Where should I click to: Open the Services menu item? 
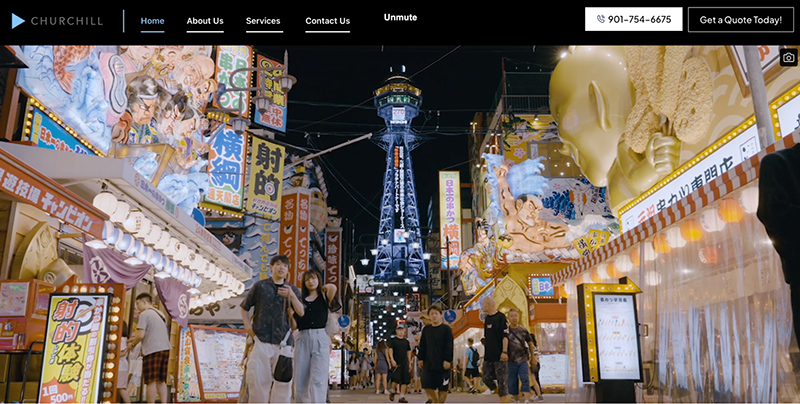pyautogui.click(x=263, y=21)
